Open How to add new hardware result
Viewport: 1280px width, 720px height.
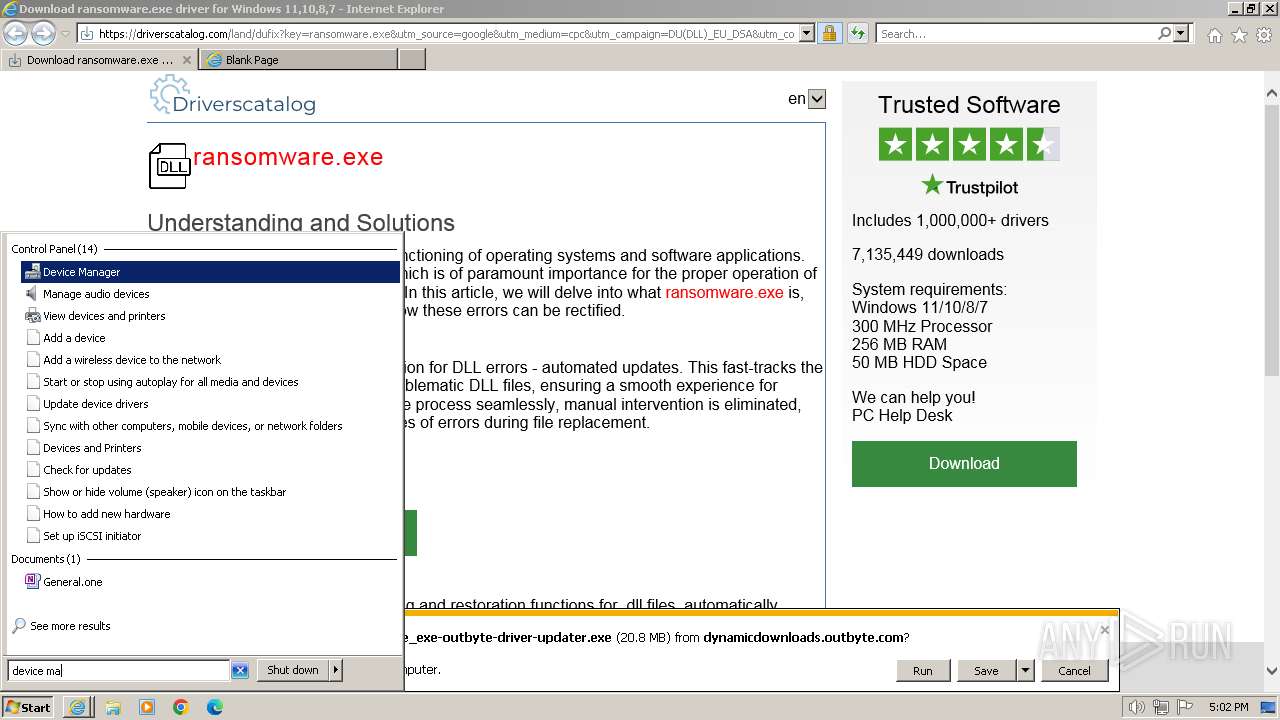[x=210, y=514]
